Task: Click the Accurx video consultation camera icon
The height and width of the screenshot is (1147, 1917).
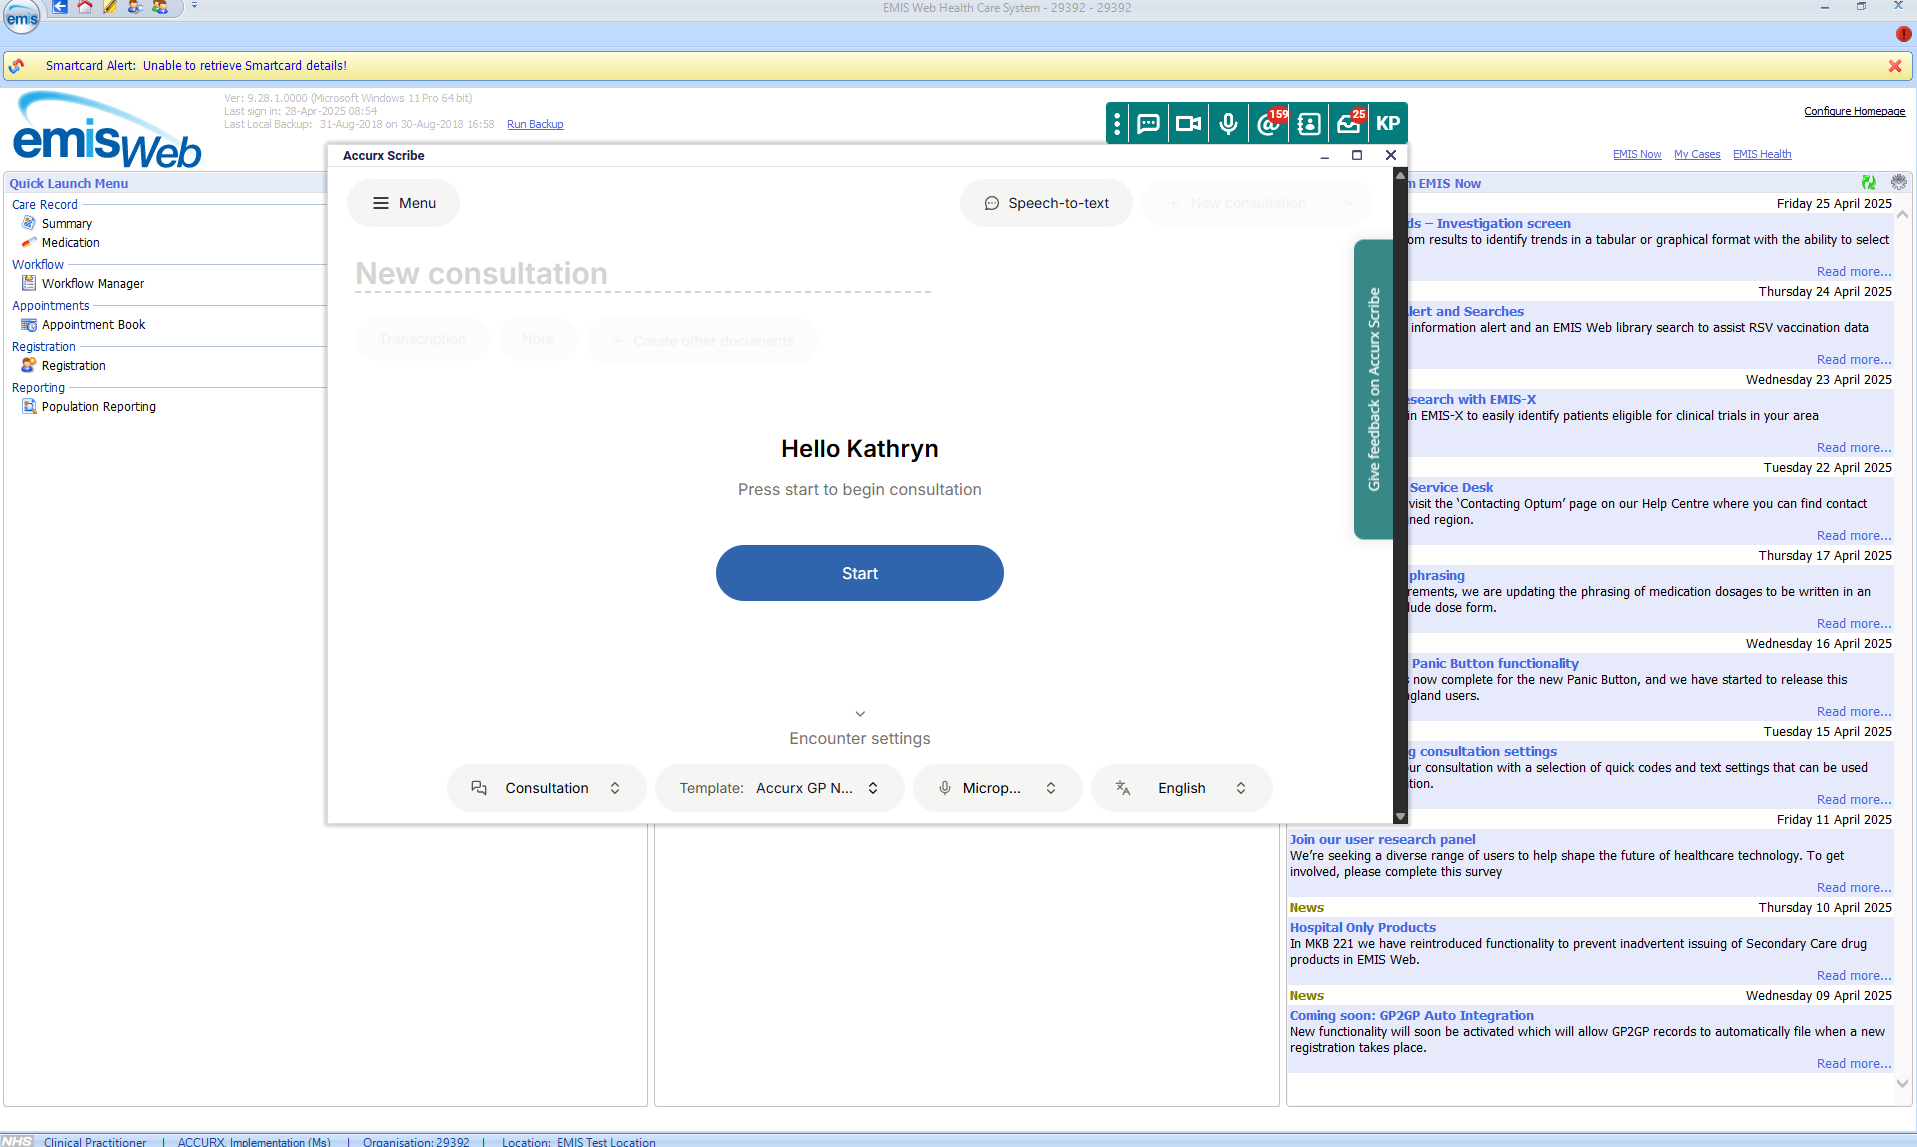Action: pos(1188,124)
